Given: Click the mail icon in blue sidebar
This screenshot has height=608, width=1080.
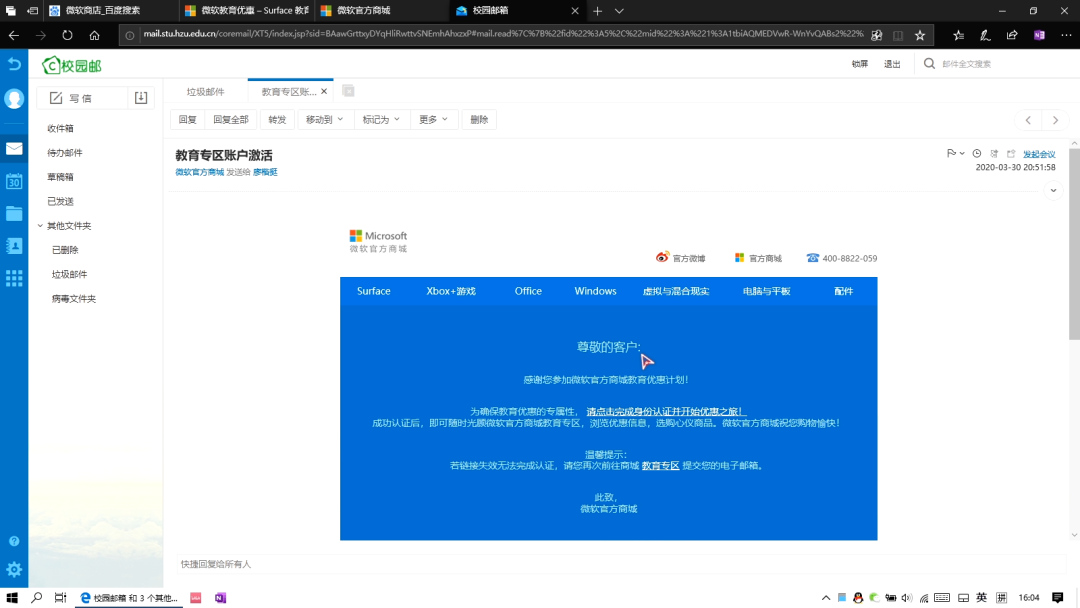Looking at the screenshot, I should click(x=14, y=149).
